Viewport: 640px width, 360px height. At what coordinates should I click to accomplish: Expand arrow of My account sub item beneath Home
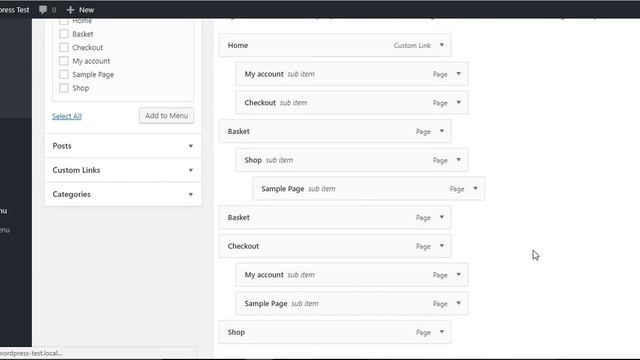(458, 74)
